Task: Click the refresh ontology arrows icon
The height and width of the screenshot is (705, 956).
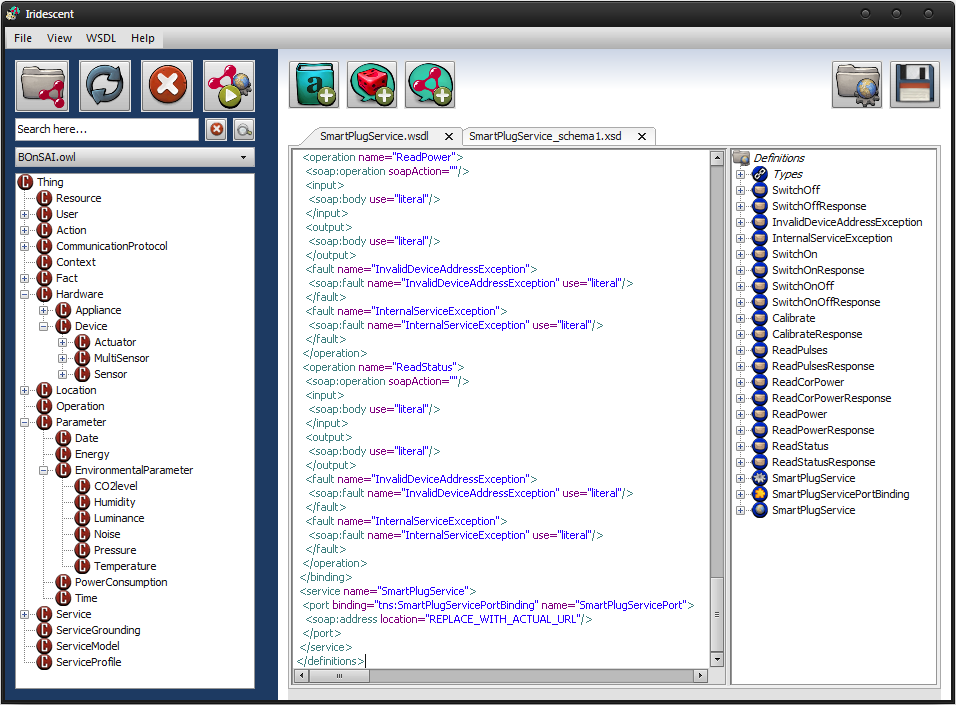Action: pyautogui.click(x=104, y=86)
